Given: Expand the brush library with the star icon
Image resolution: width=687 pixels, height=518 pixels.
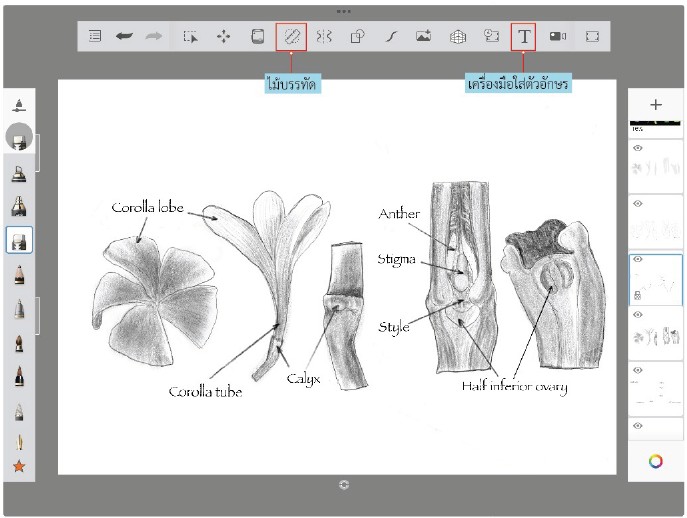Looking at the screenshot, I should 19,466.
